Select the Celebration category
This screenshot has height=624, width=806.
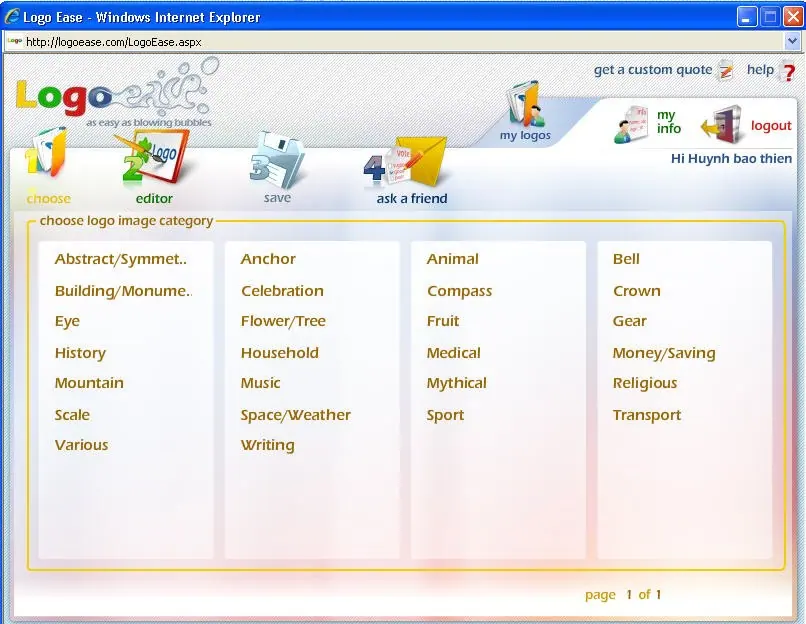[282, 291]
